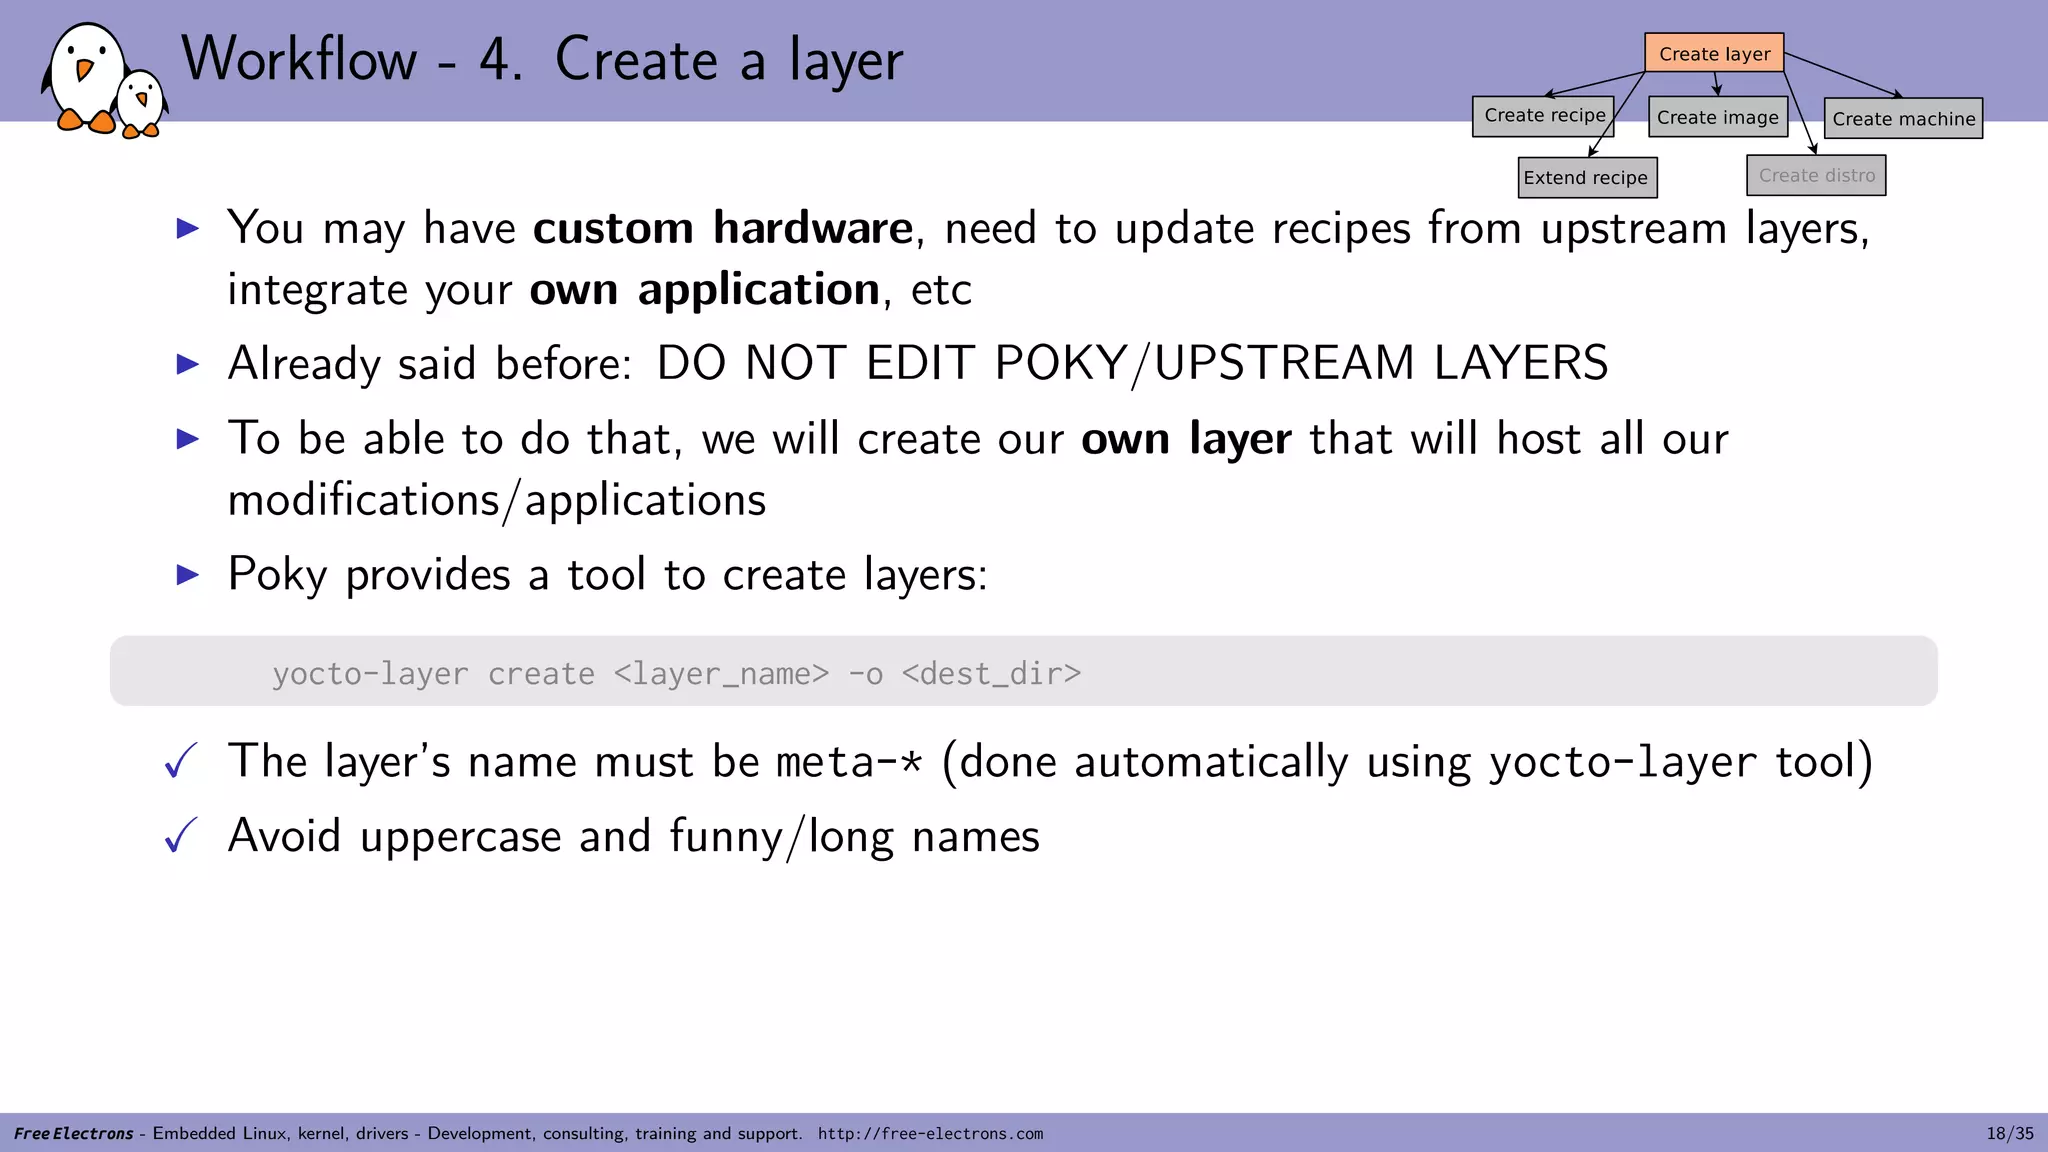The height and width of the screenshot is (1152, 2048).
Task: Click the checkmark beside Avoid uppercase
Action: 181,835
